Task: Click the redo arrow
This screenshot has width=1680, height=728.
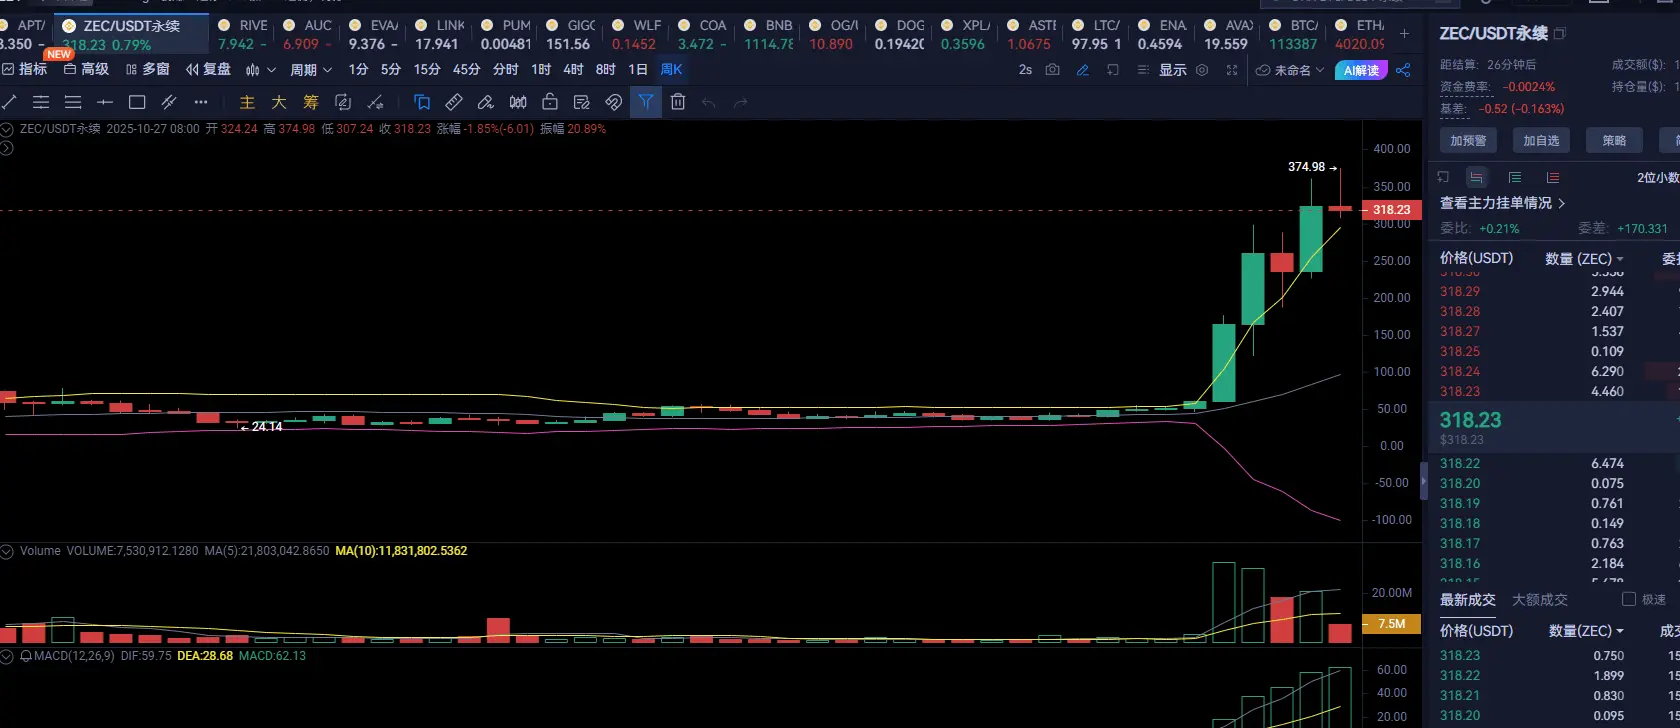Action: point(741,102)
